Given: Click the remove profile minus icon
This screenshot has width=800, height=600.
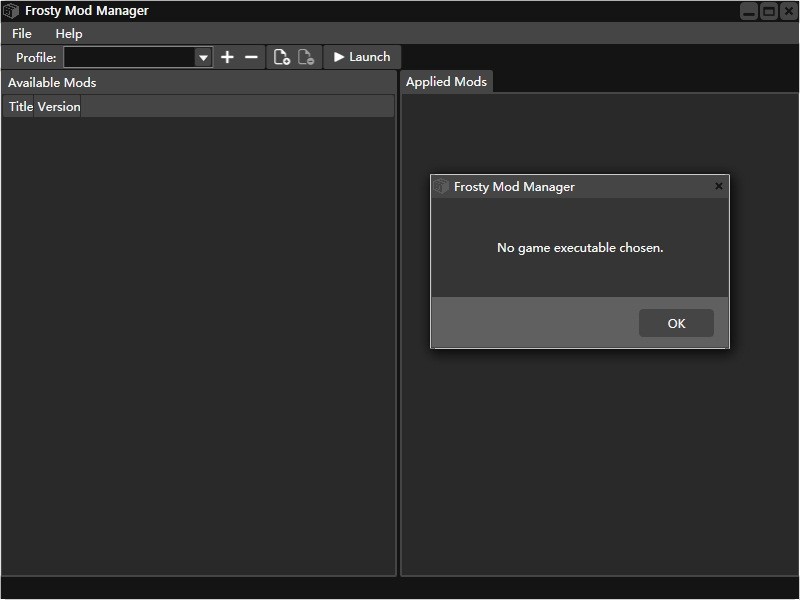Looking at the screenshot, I should (x=251, y=58).
